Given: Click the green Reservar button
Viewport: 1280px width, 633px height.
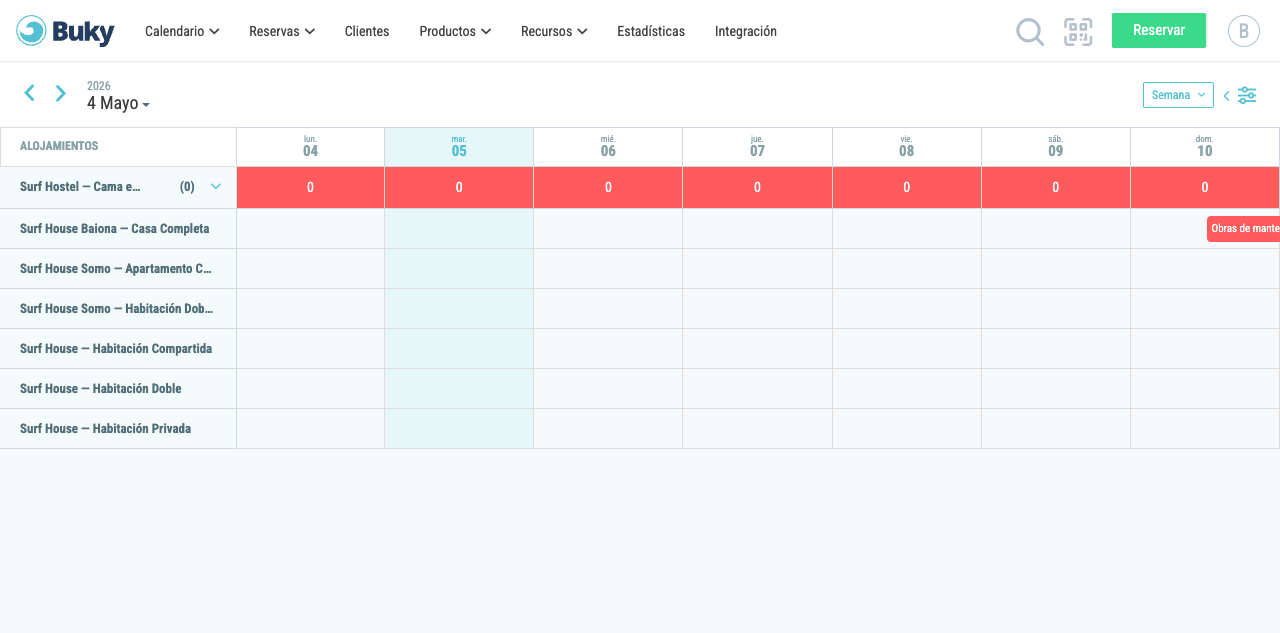Looking at the screenshot, I should pyautogui.click(x=1159, y=30).
